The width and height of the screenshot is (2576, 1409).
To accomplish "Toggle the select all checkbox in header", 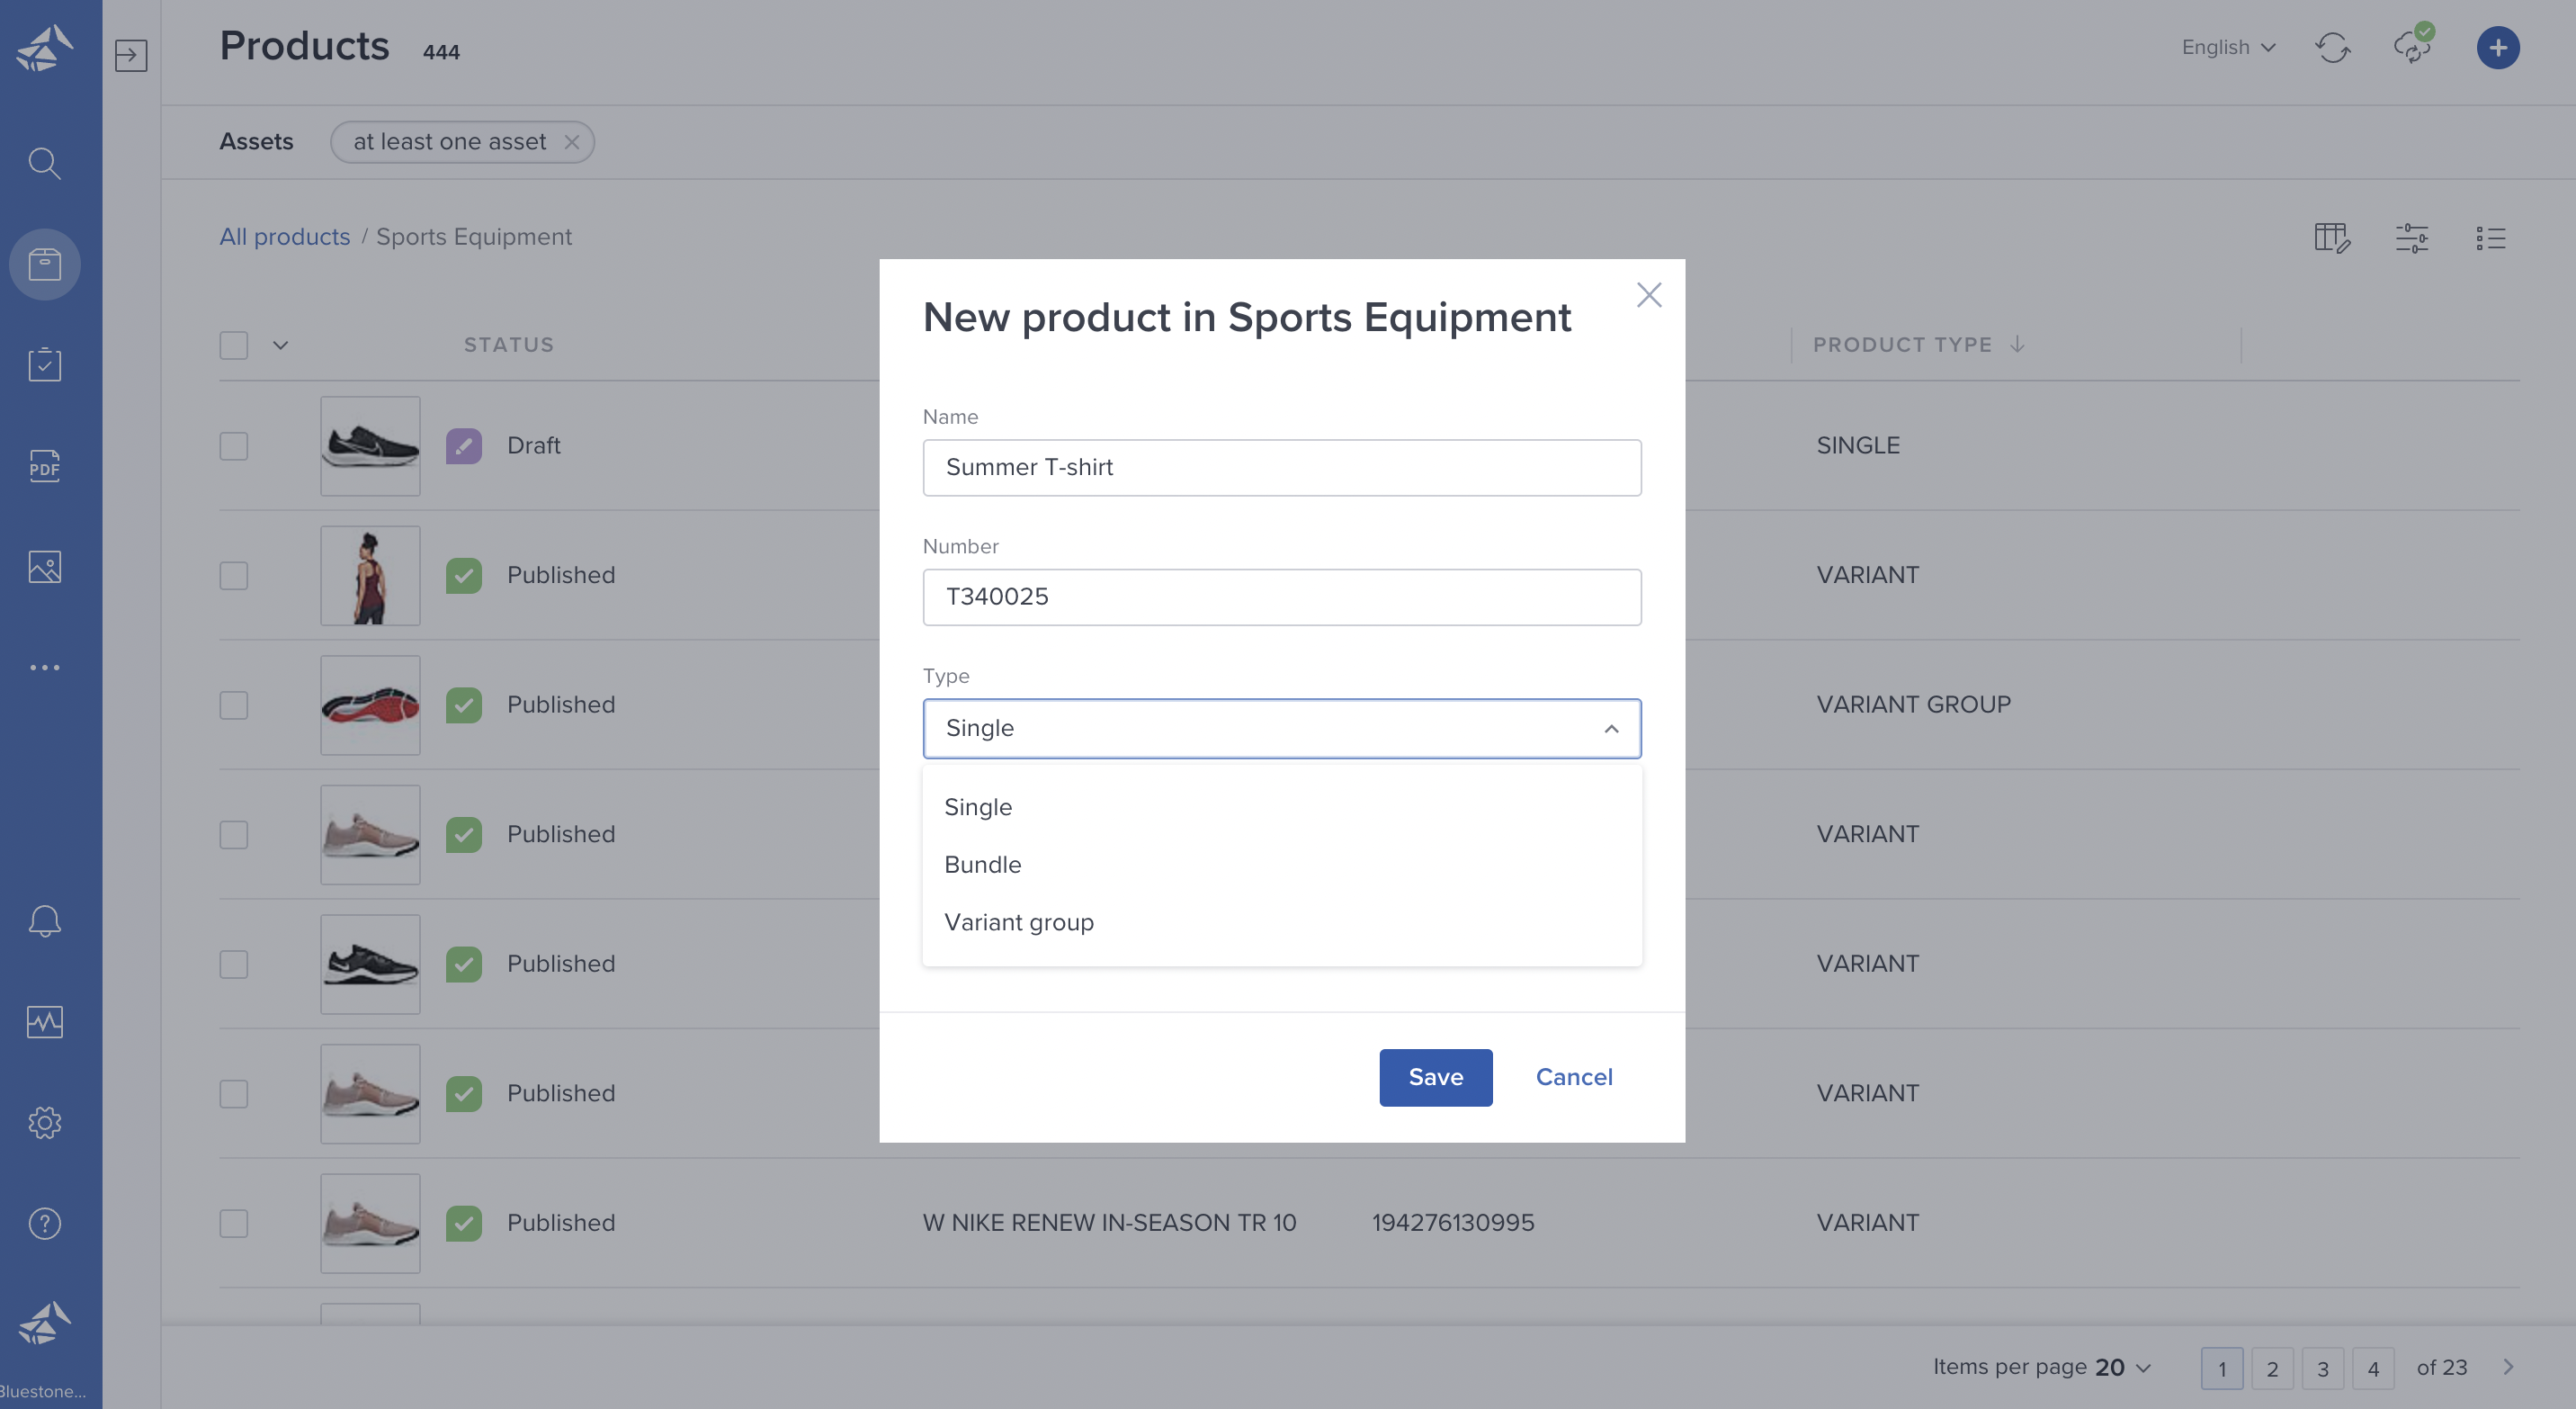I will 234,345.
